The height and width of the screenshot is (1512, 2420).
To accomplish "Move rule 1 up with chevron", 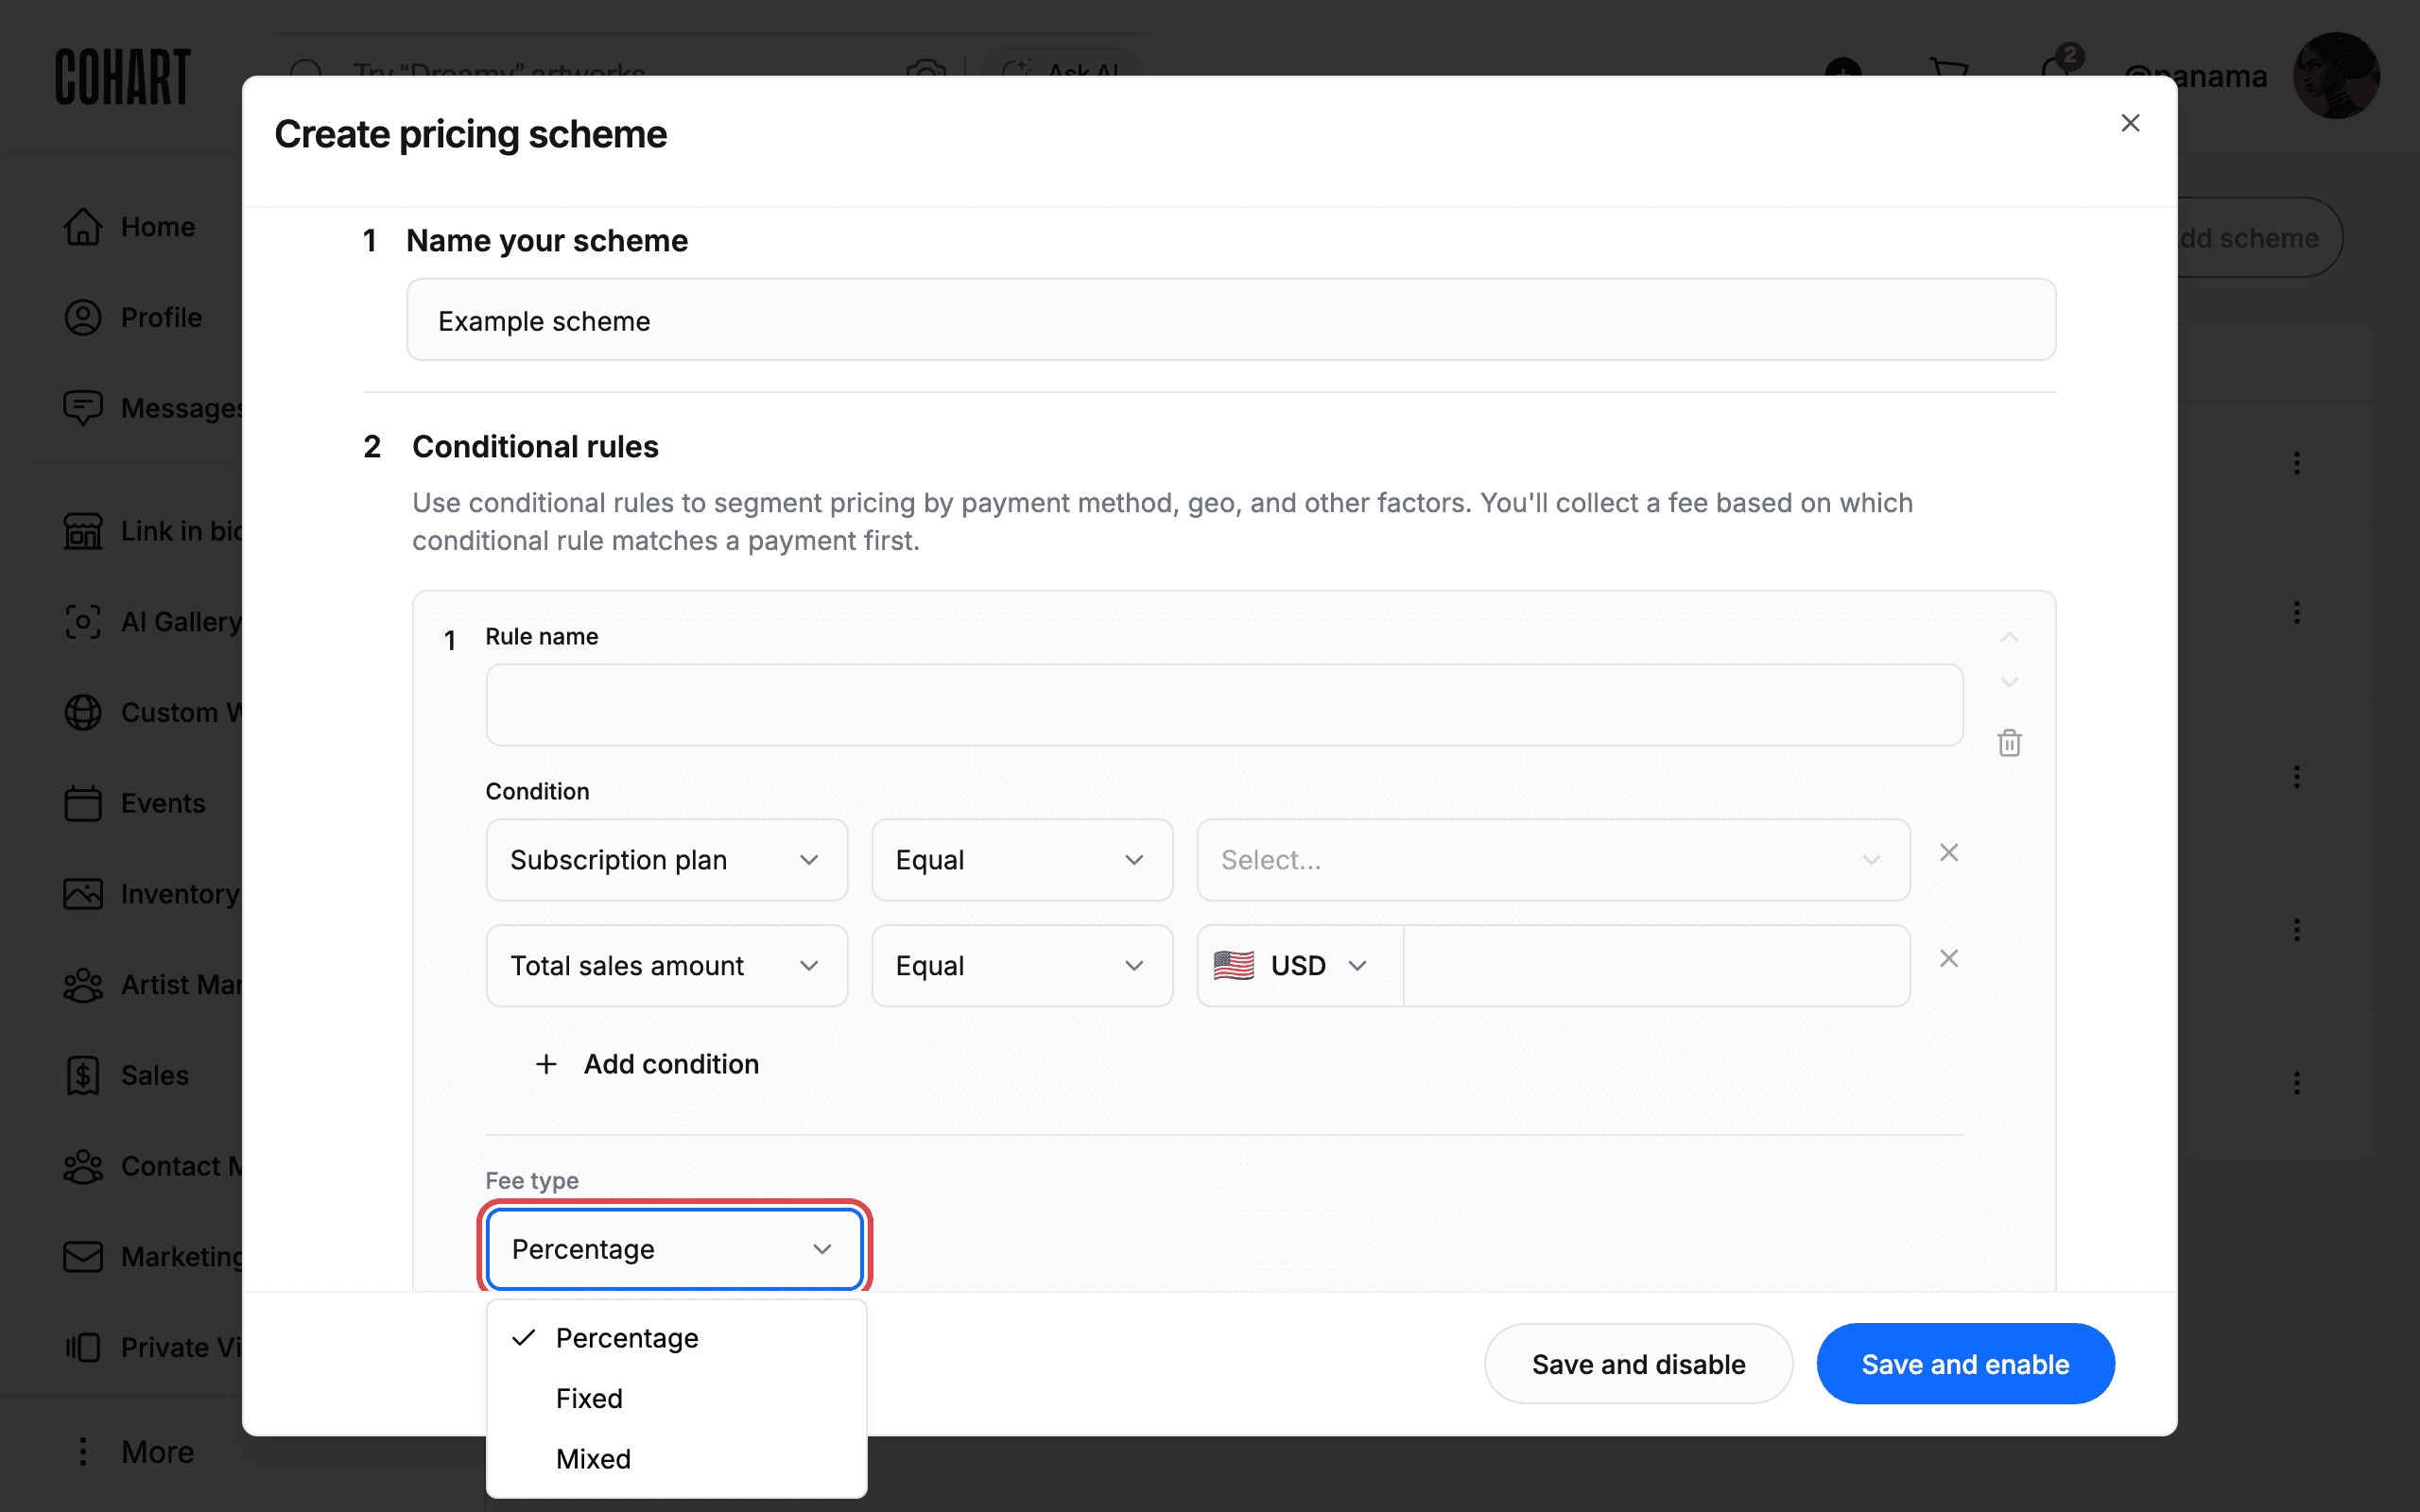I will coord(2009,637).
